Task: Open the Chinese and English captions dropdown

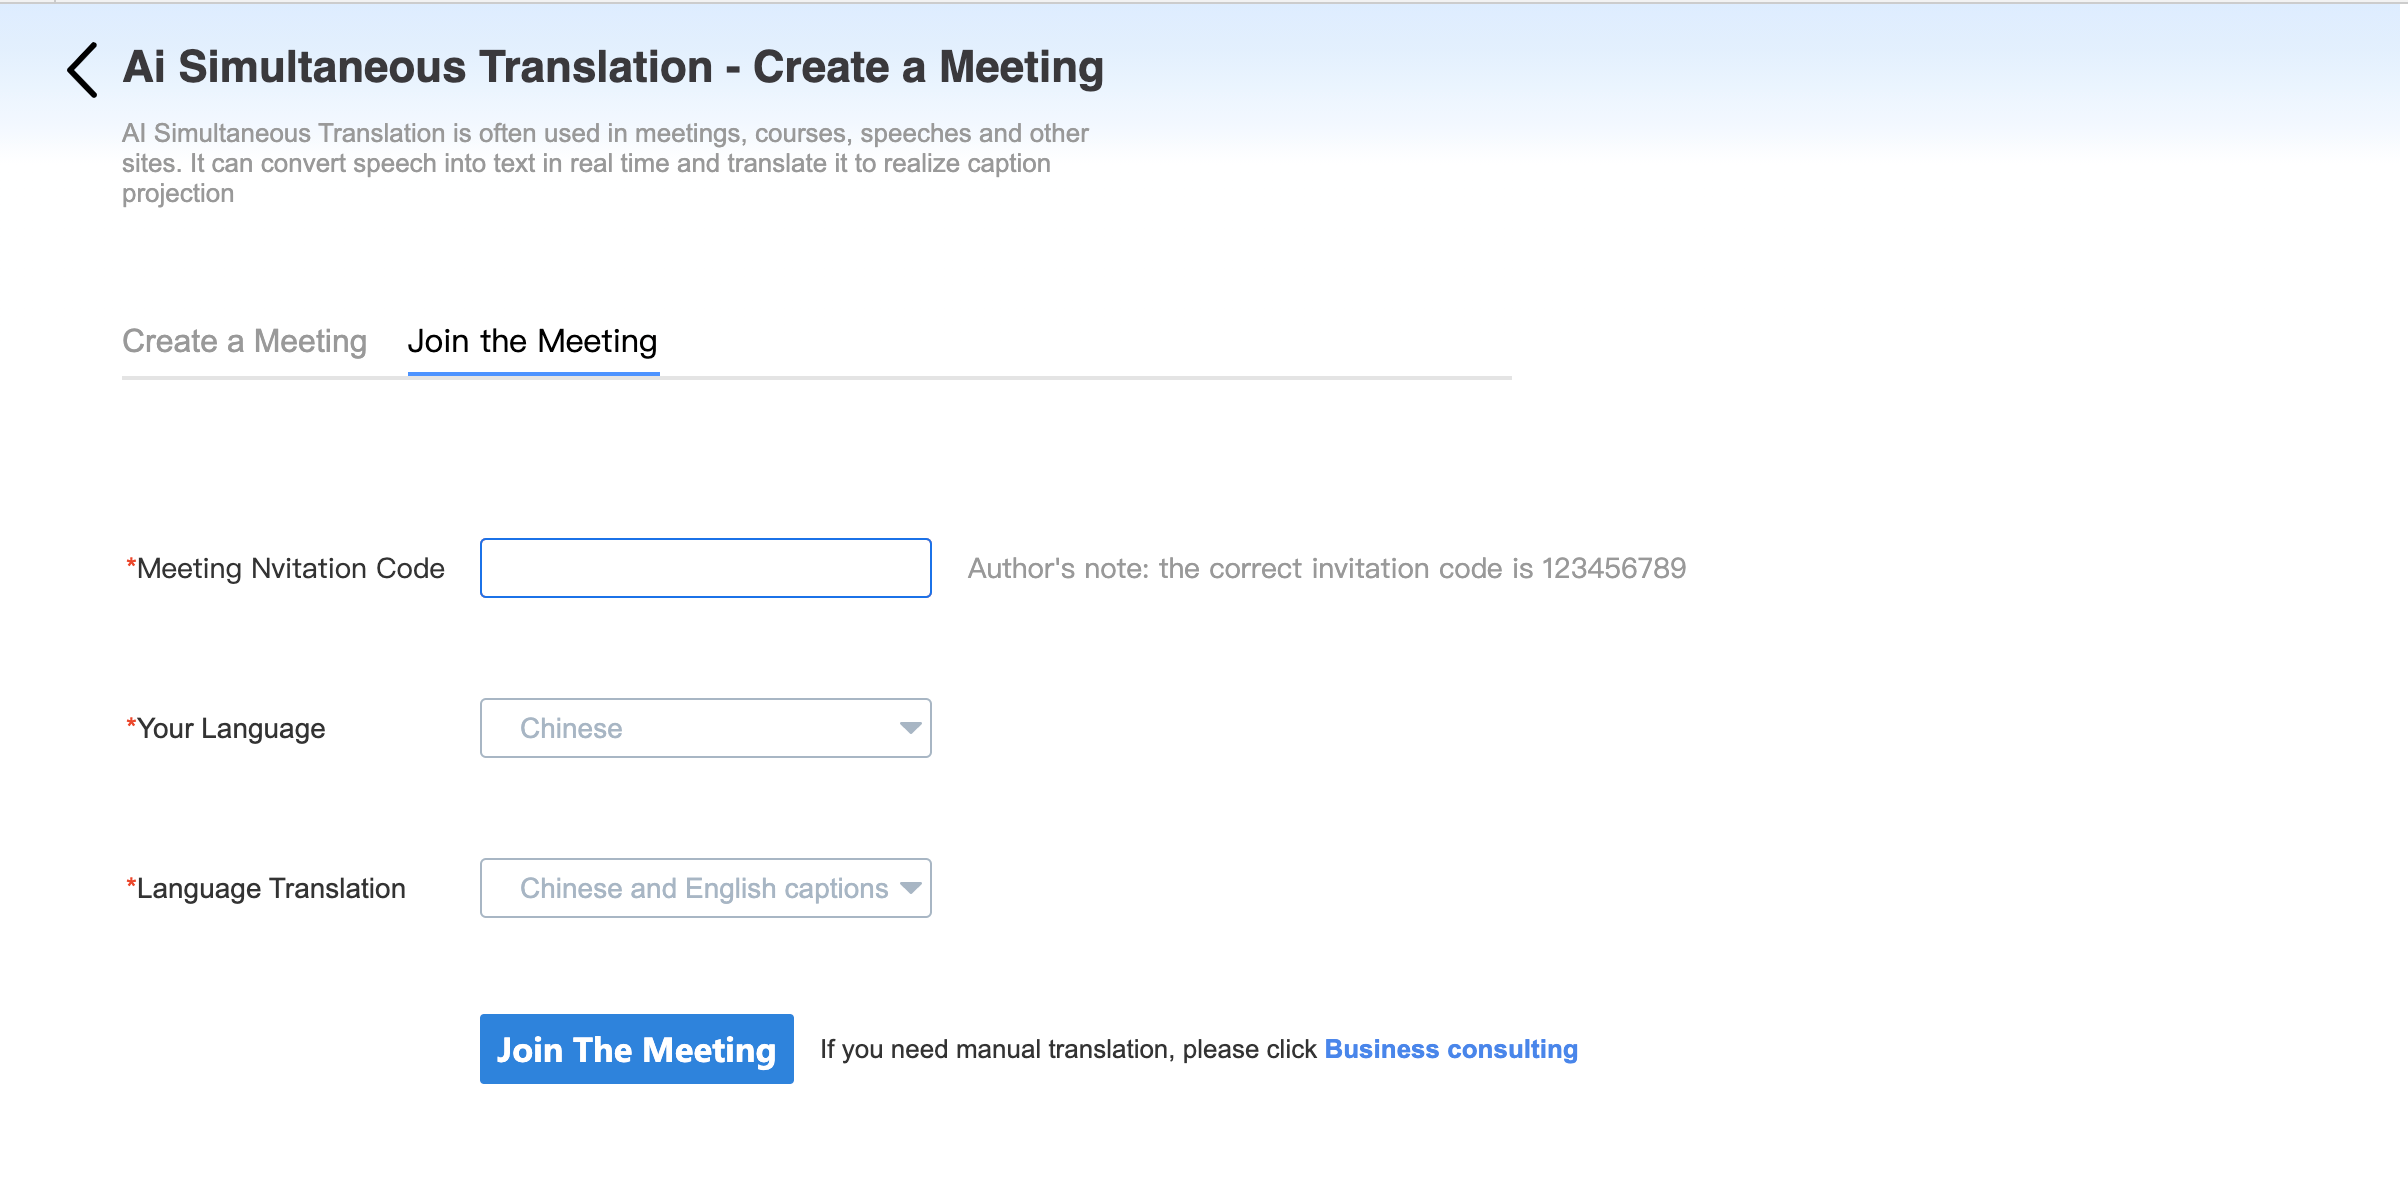Action: (x=706, y=888)
